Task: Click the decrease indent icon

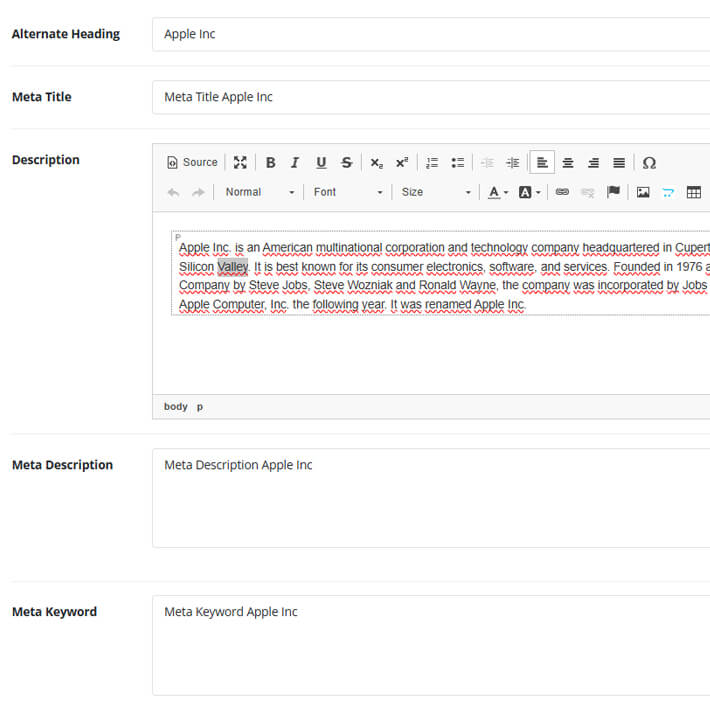Action: [x=487, y=163]
